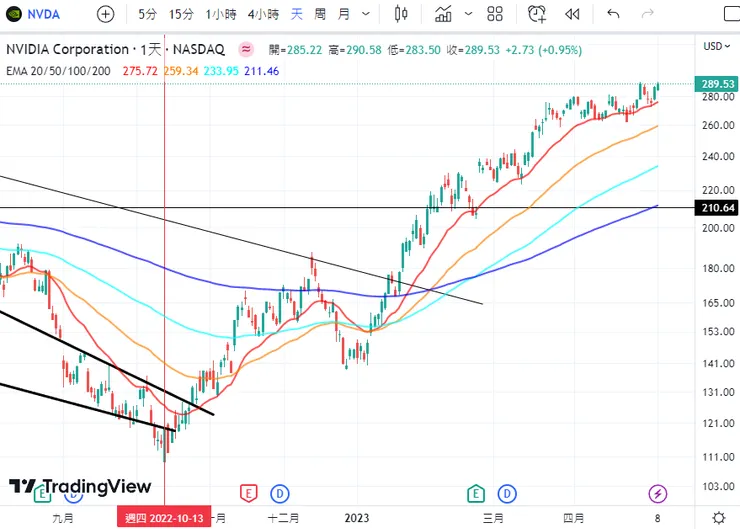This screenshot has height=529, width=740.
Task: Click the 180.00 price scale label
Action: [718, 268]
